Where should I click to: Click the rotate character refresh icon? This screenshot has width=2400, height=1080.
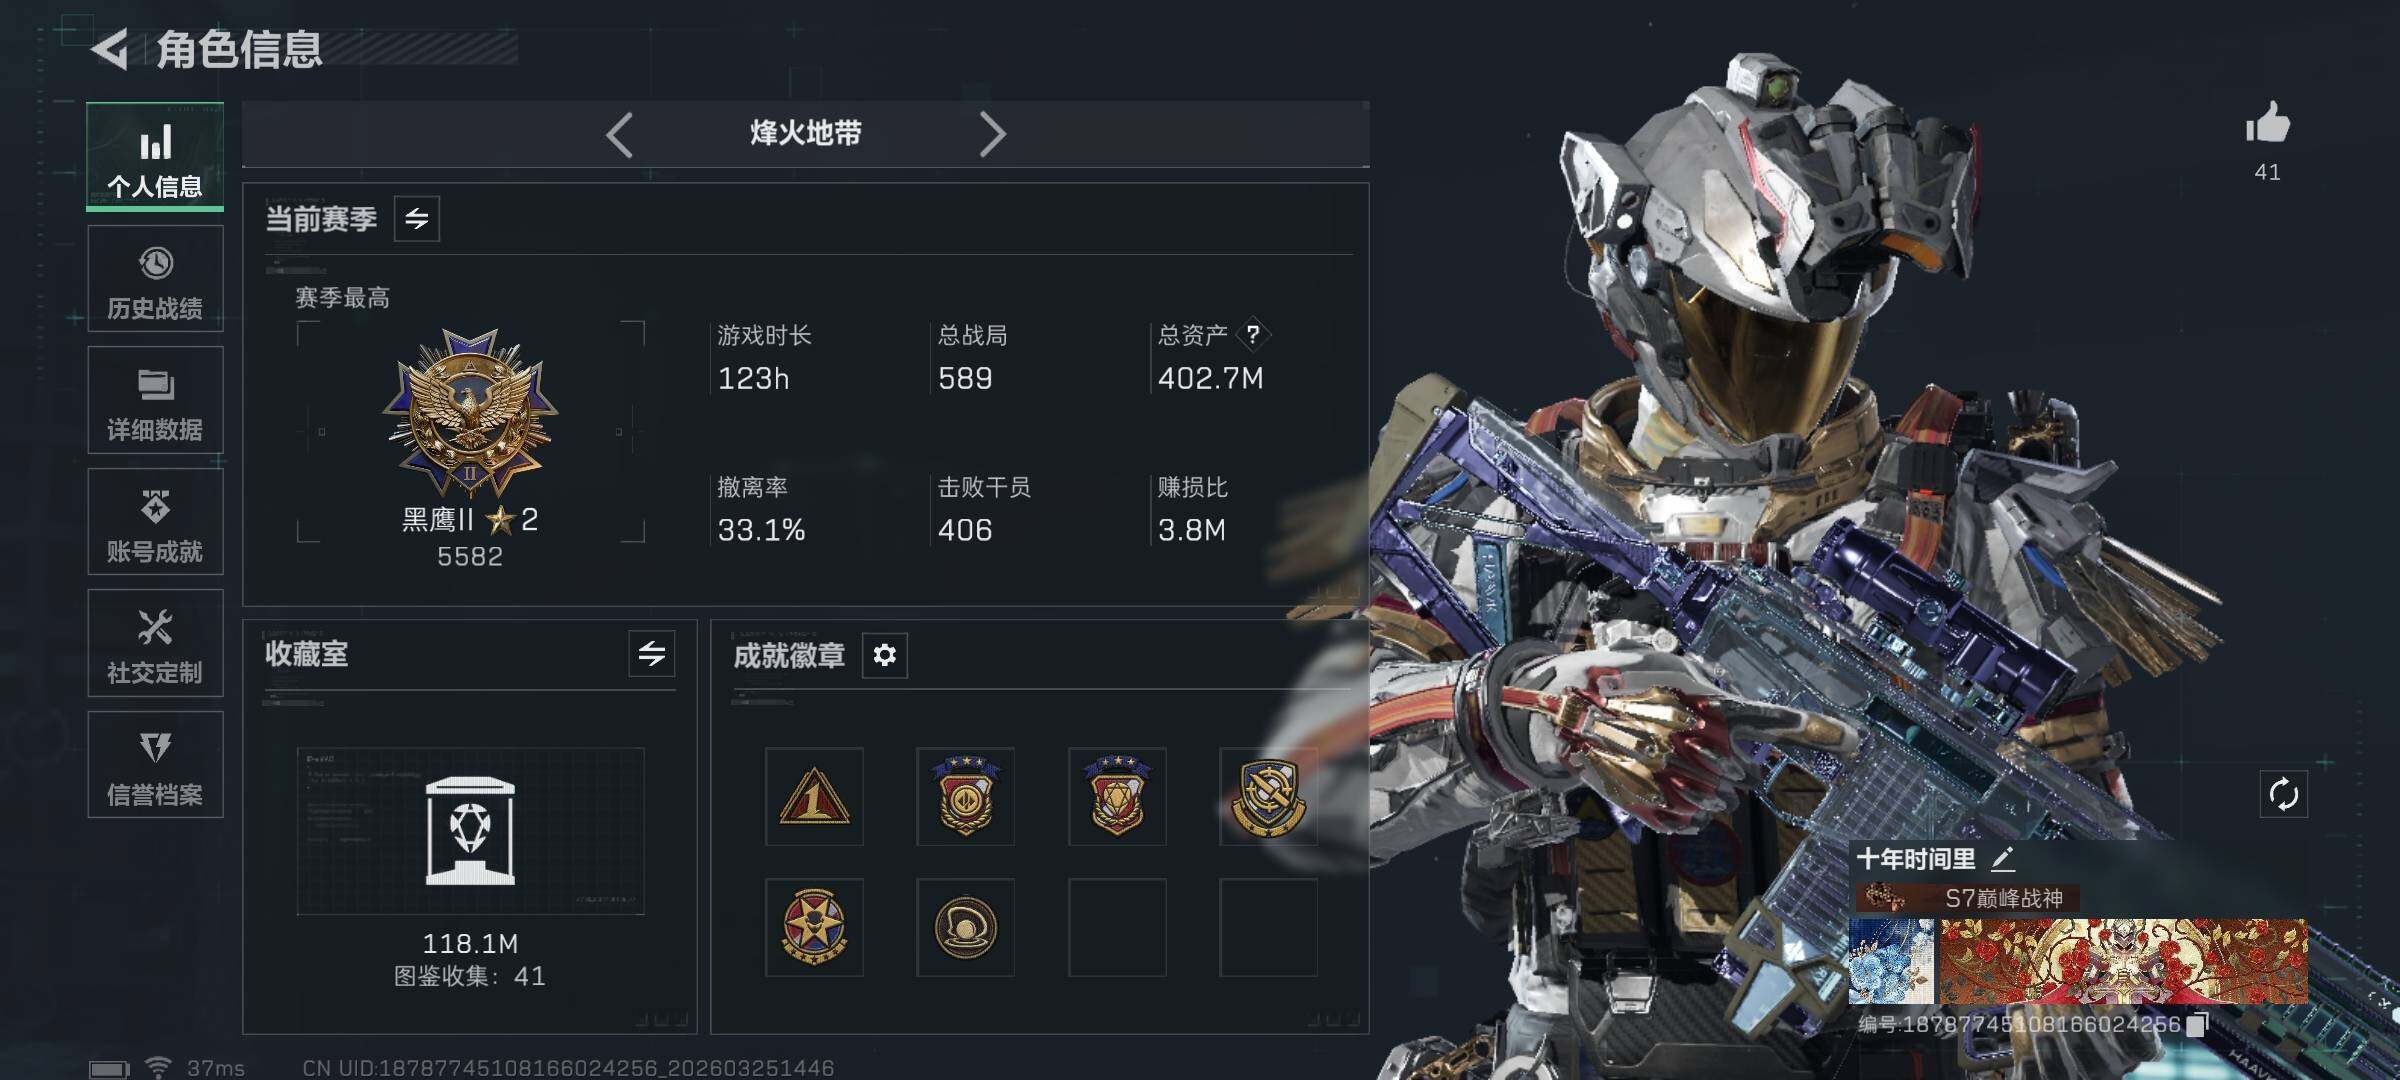[2283, 795]
